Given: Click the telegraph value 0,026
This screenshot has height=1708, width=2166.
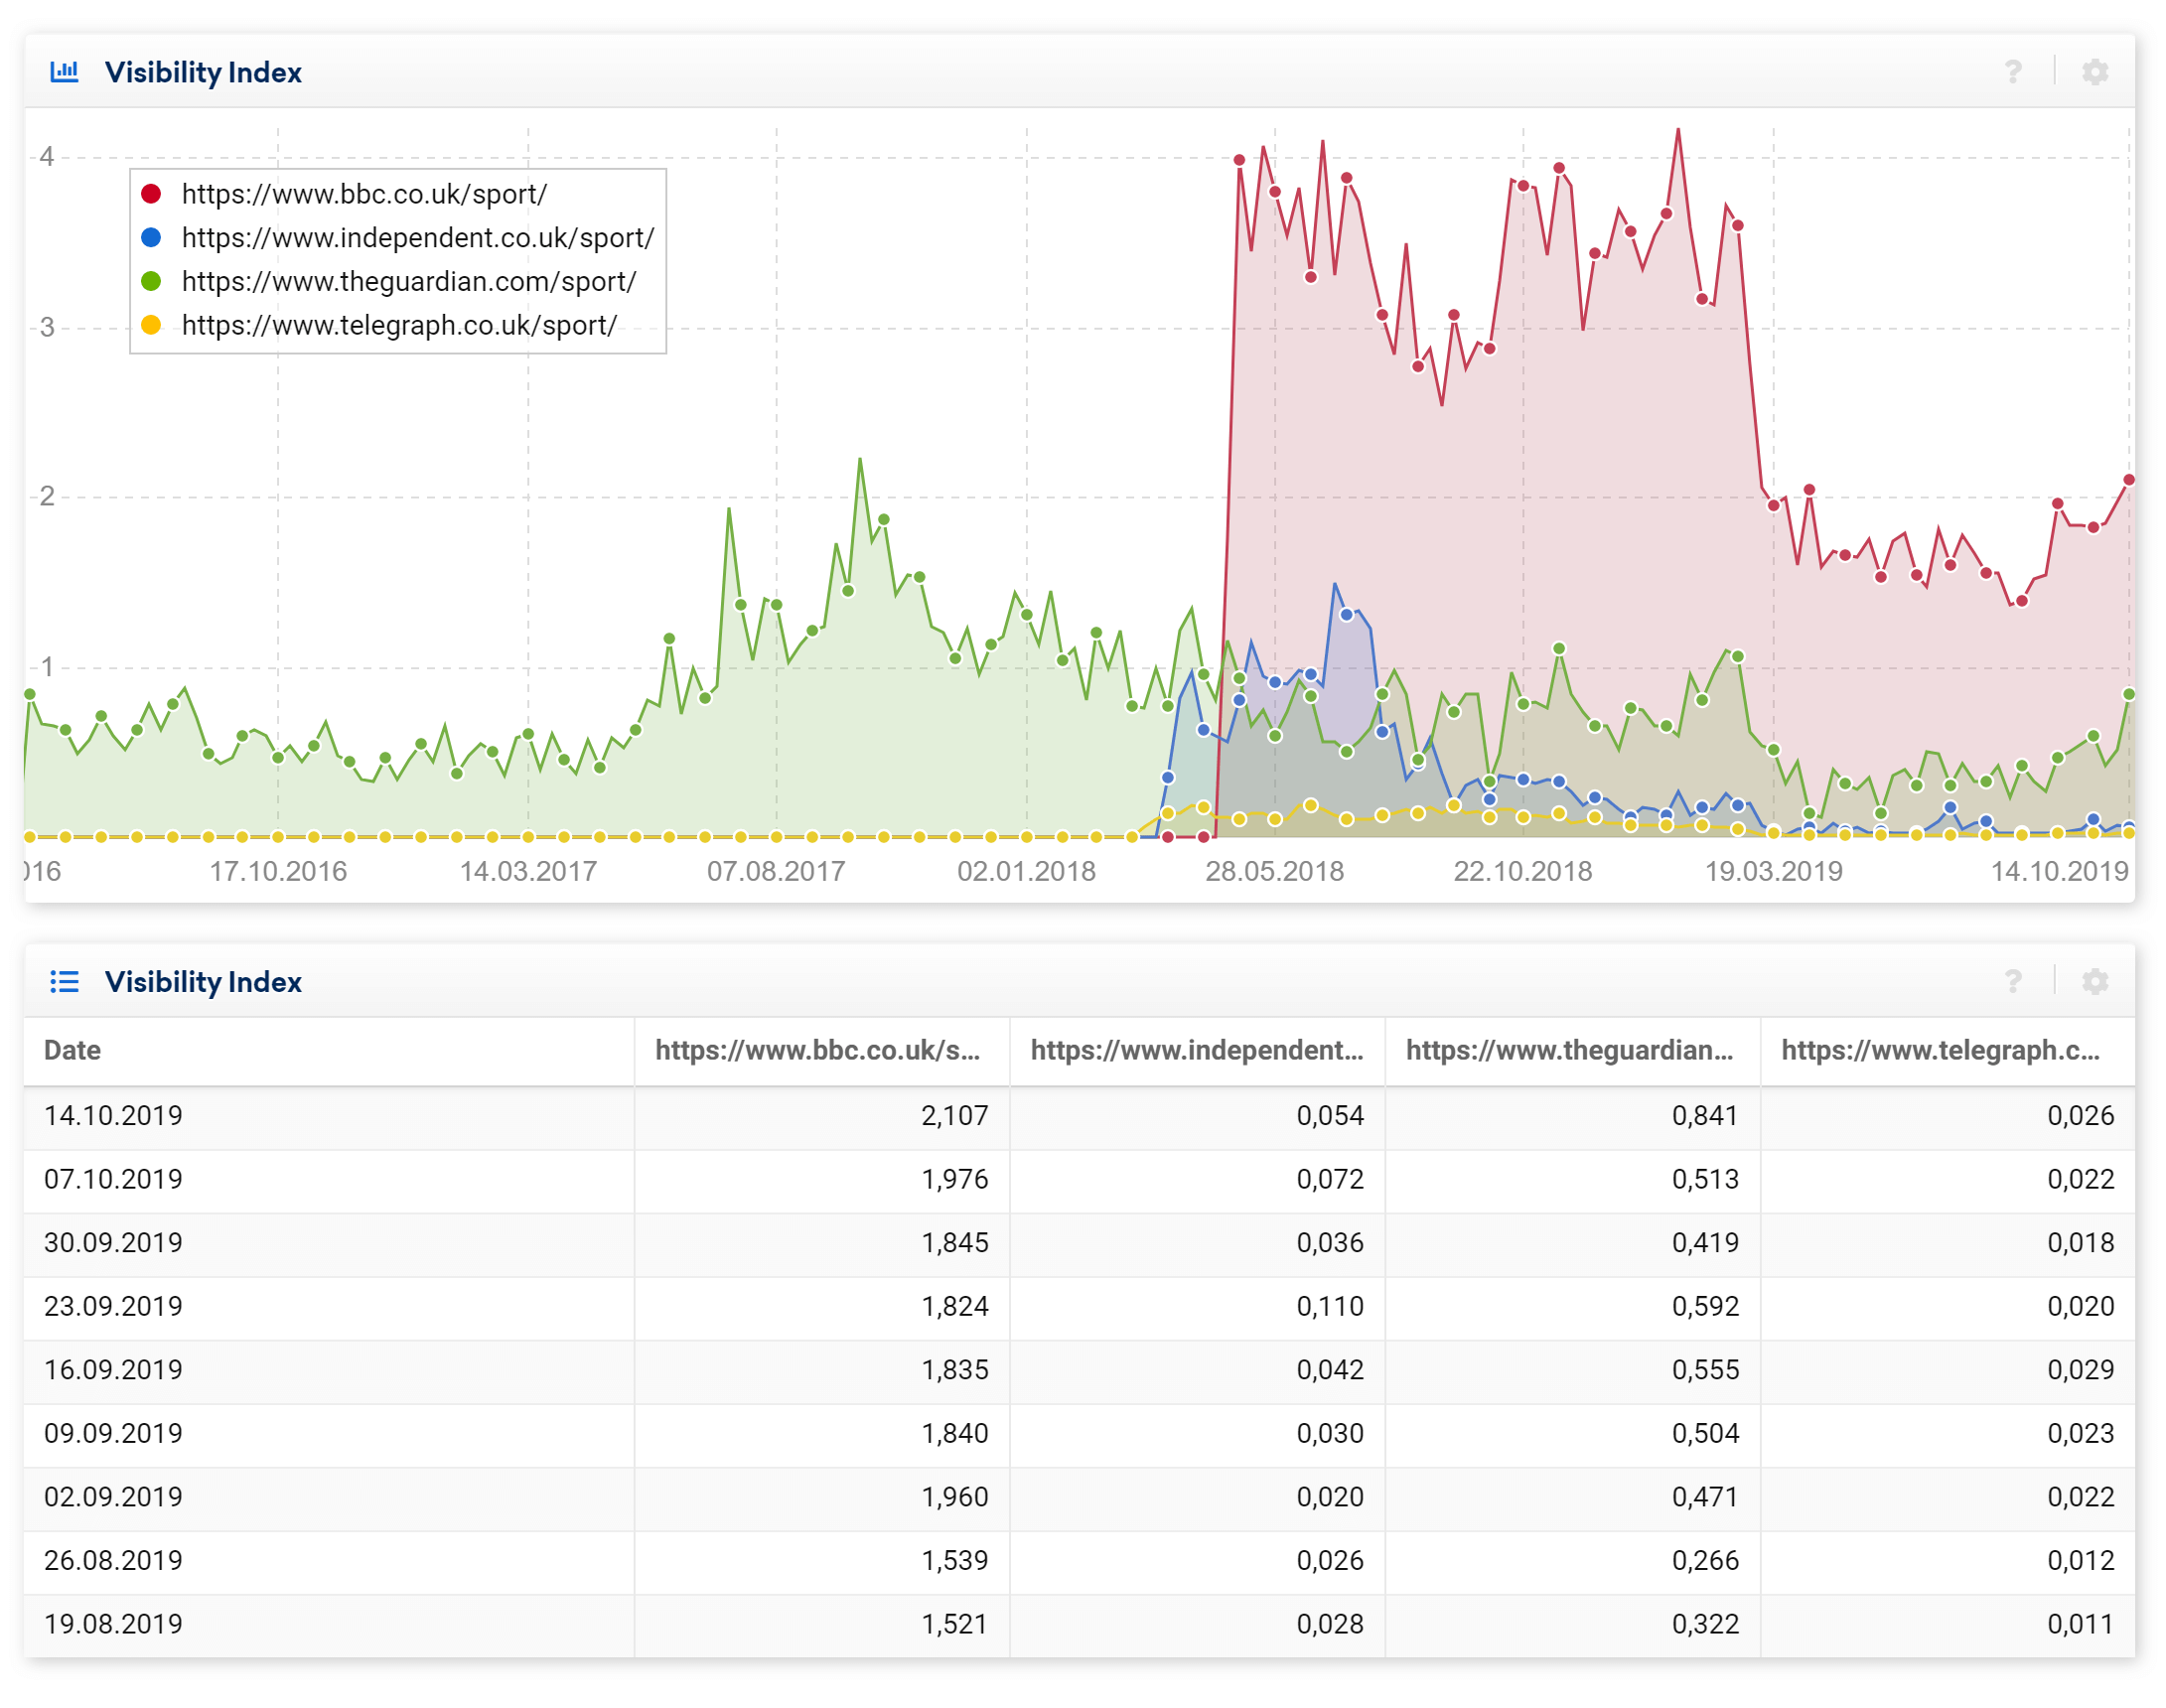Looking at the screenshot, I should coord(2080,1116).
